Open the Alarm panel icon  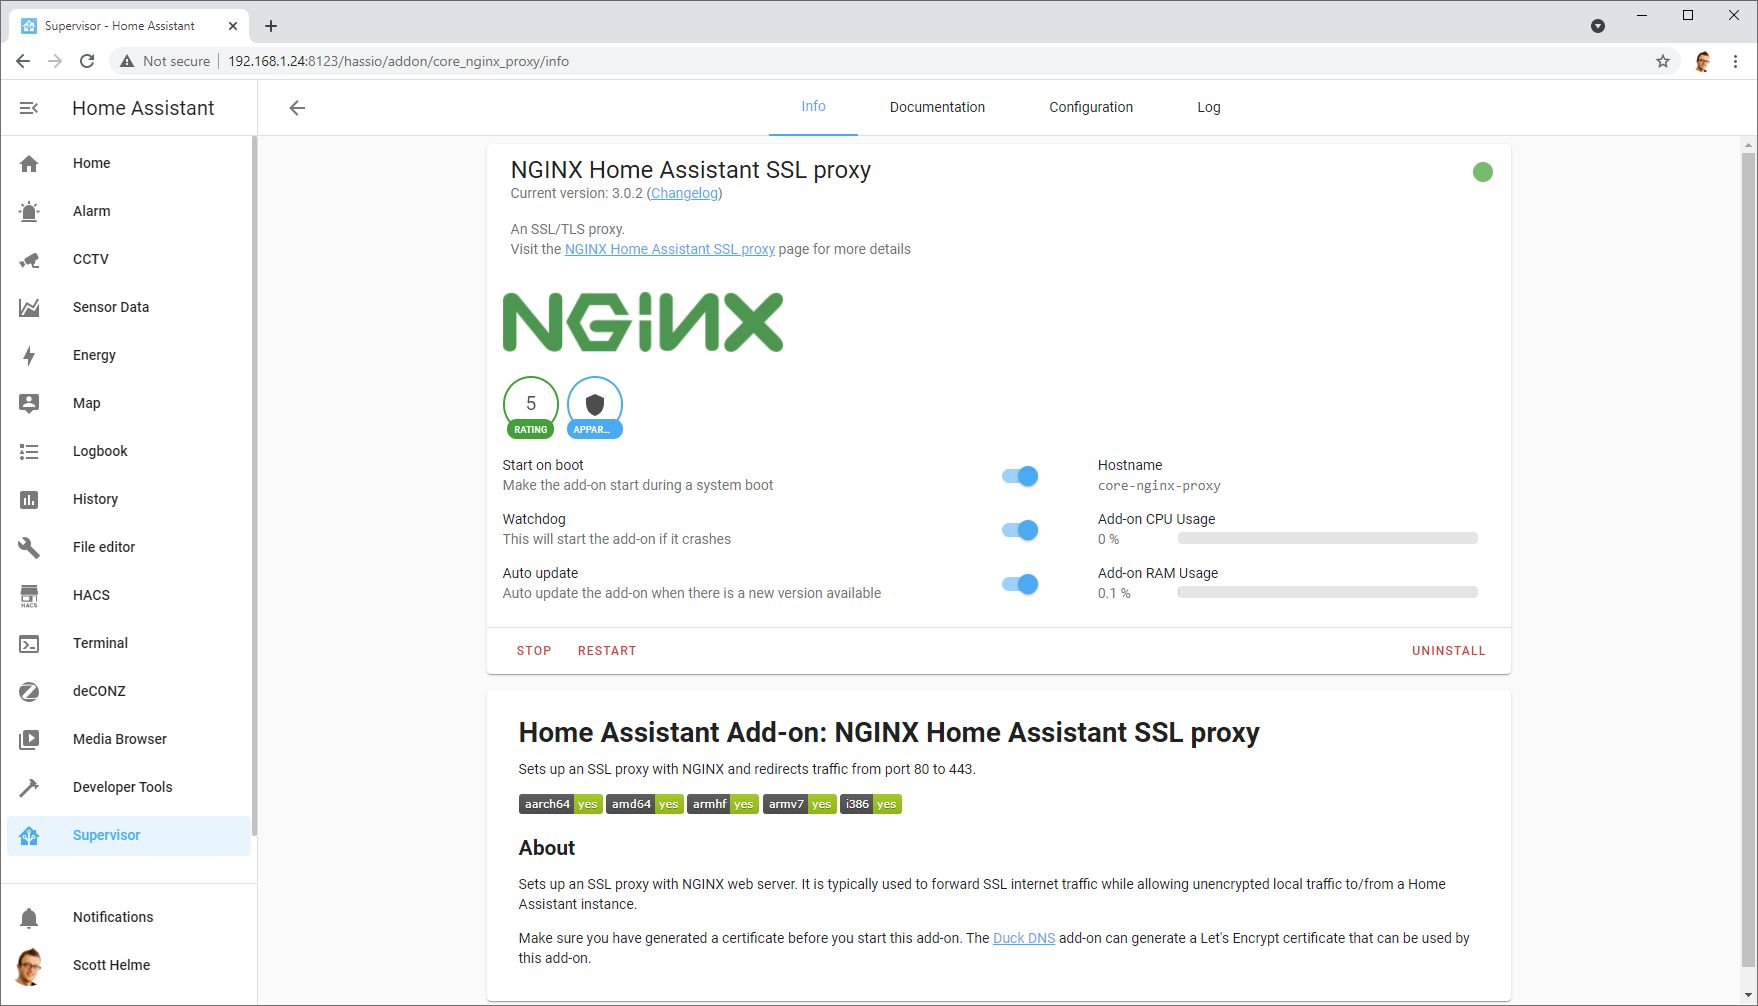click(29, 211)
